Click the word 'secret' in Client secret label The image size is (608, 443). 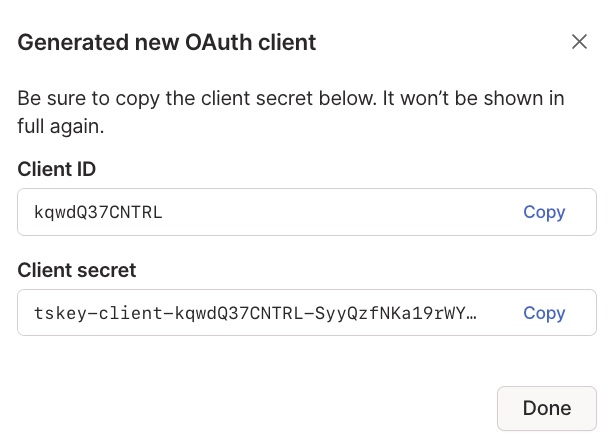[107, 270]
